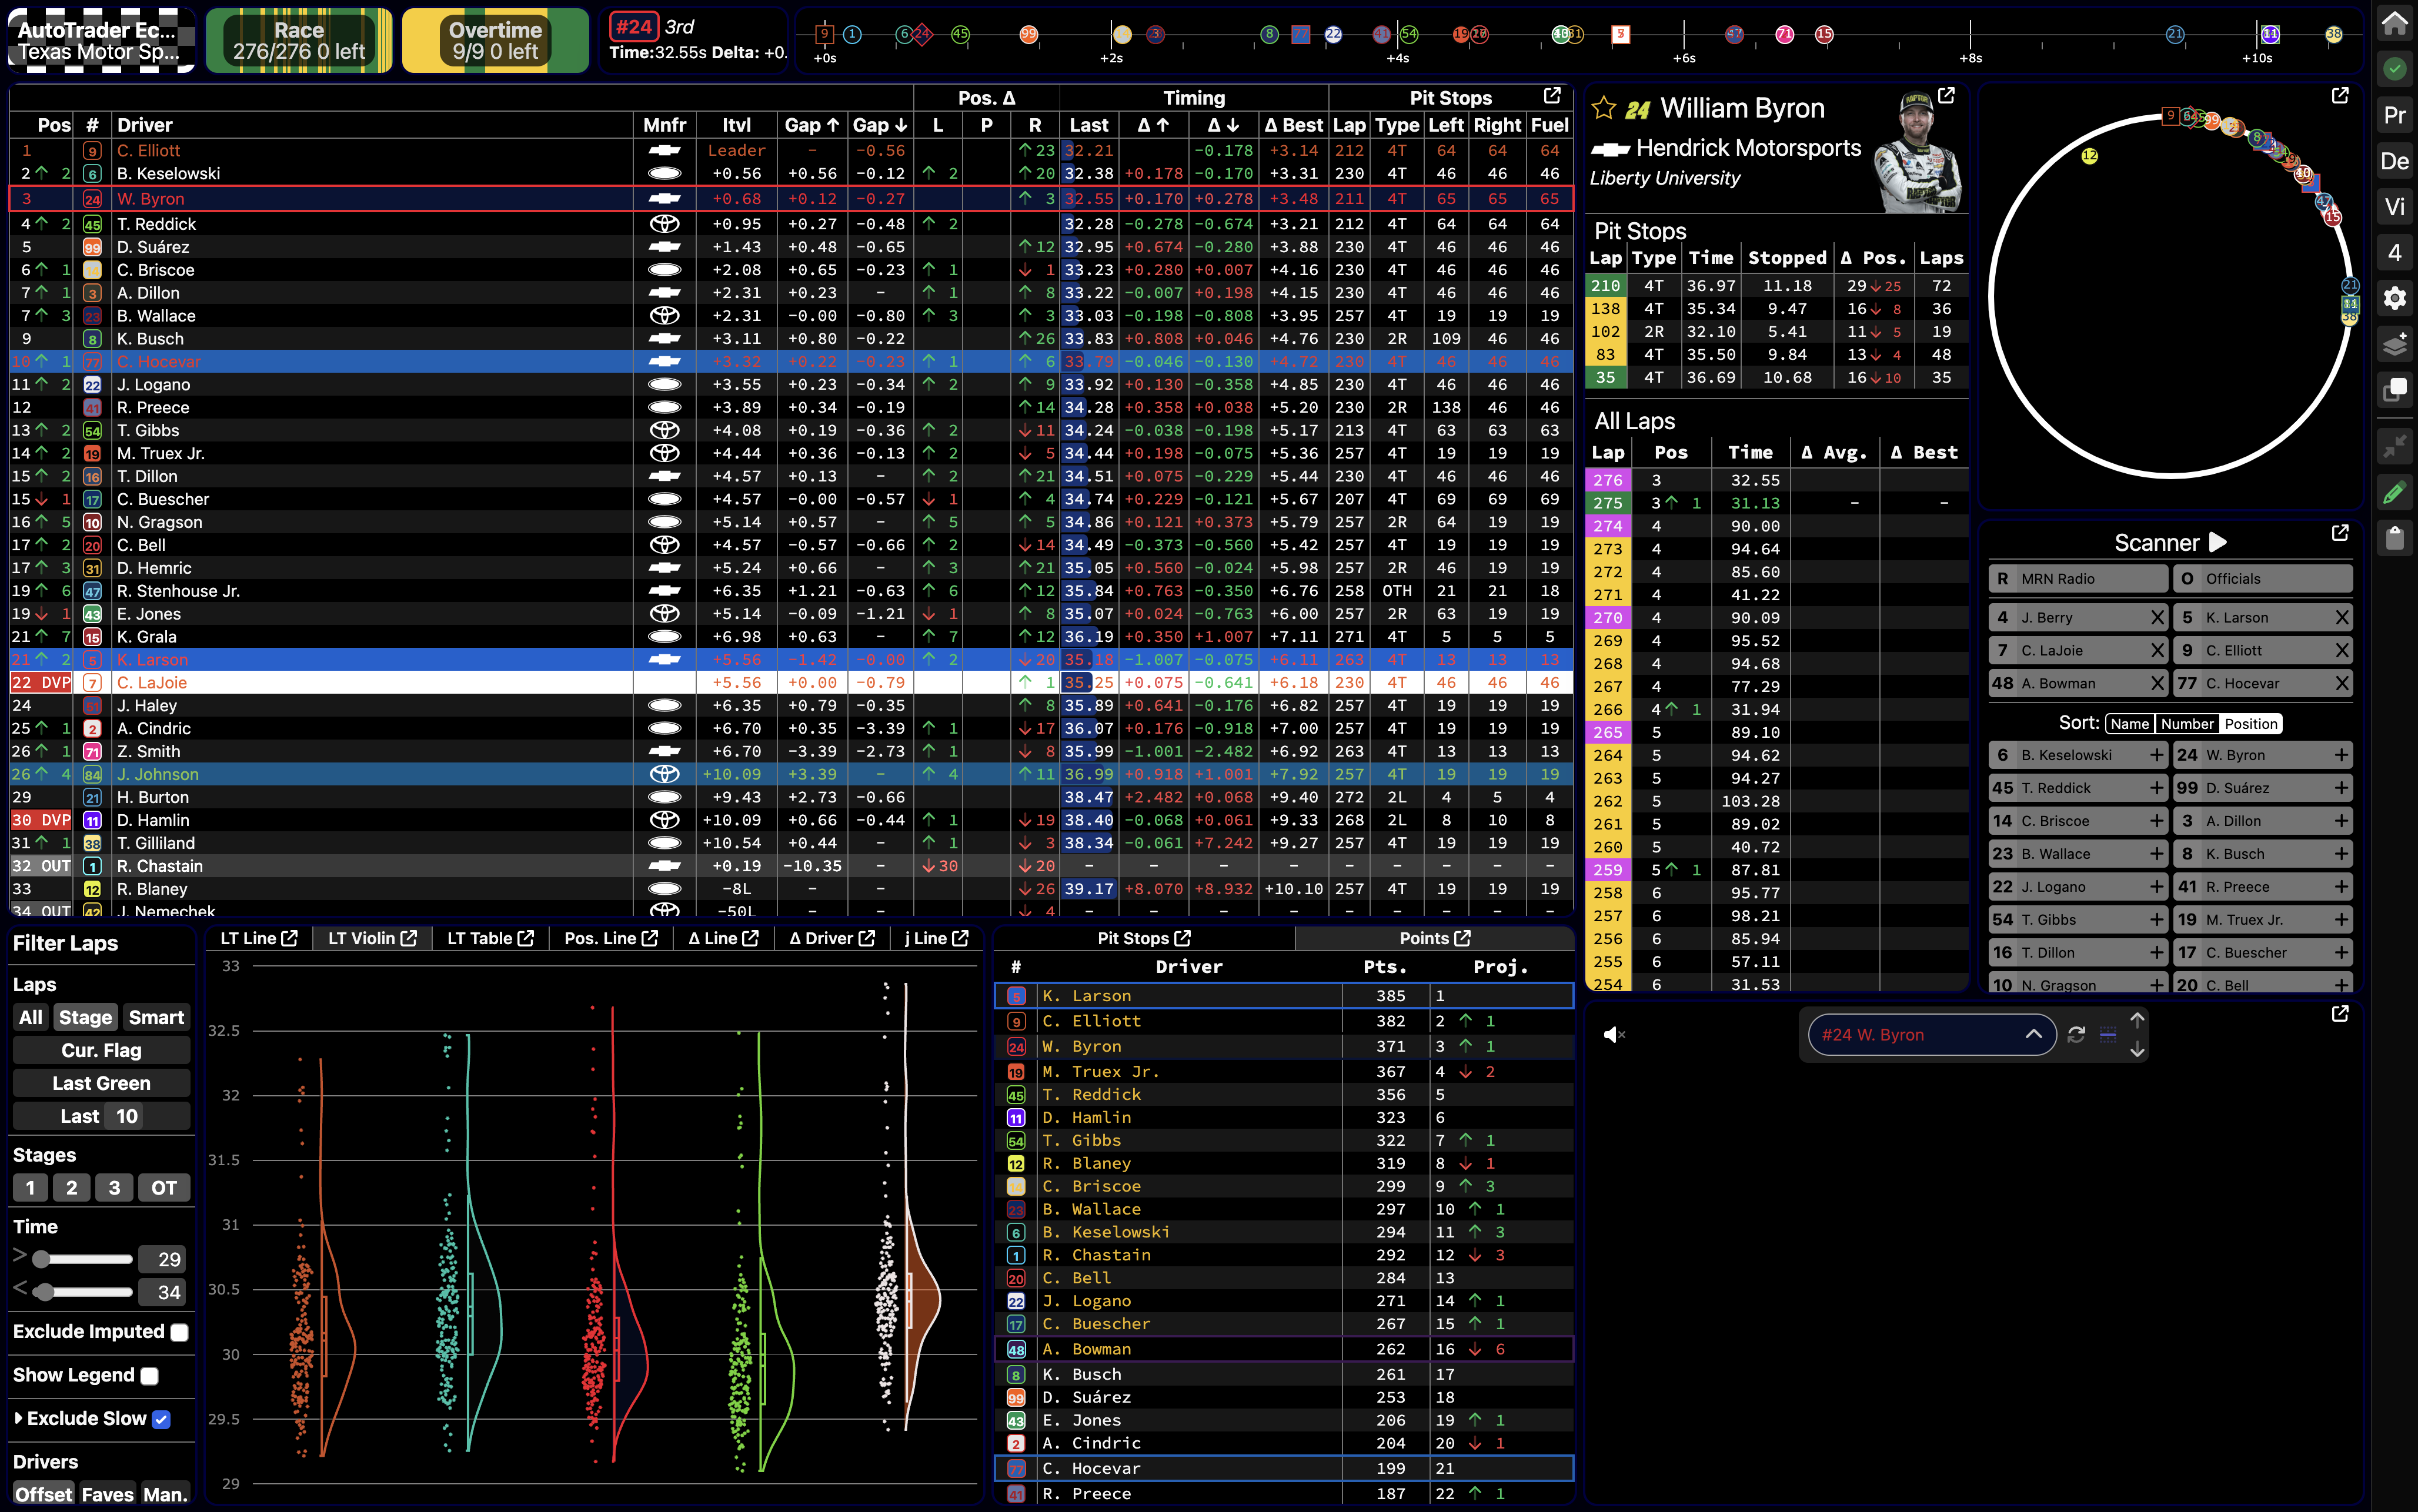
Task: Toggle the Exclude Imputed checkbox
Action: [179, 1332]
